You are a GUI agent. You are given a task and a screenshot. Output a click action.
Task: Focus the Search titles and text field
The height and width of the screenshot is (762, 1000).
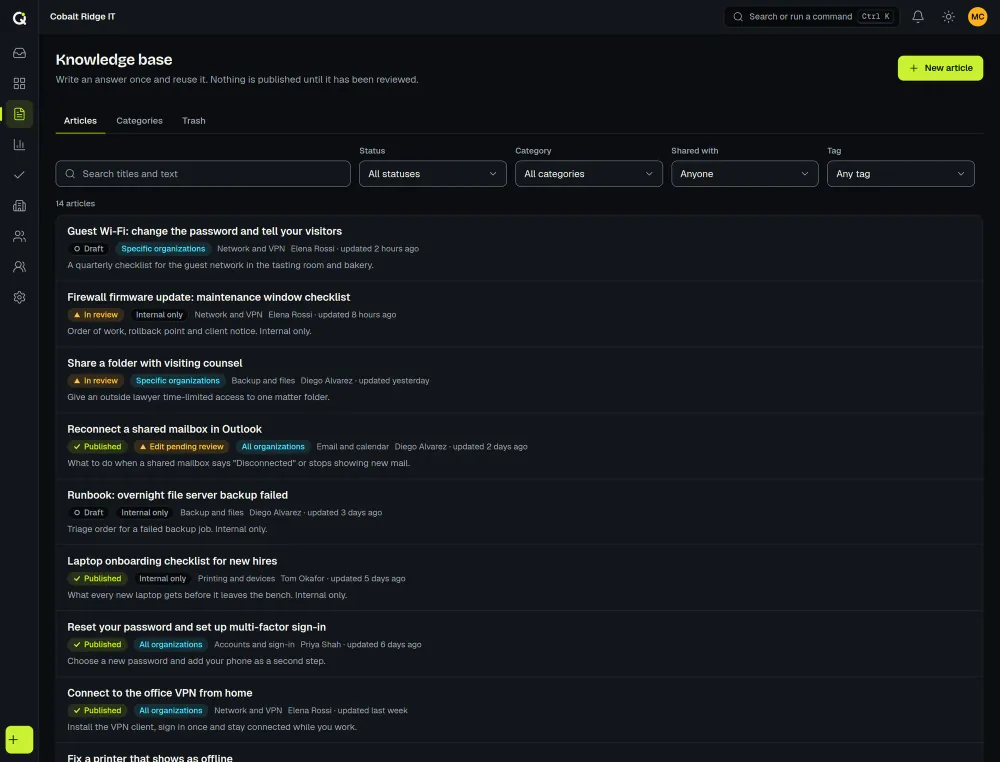pyautogui.click(x=203, y=173)
